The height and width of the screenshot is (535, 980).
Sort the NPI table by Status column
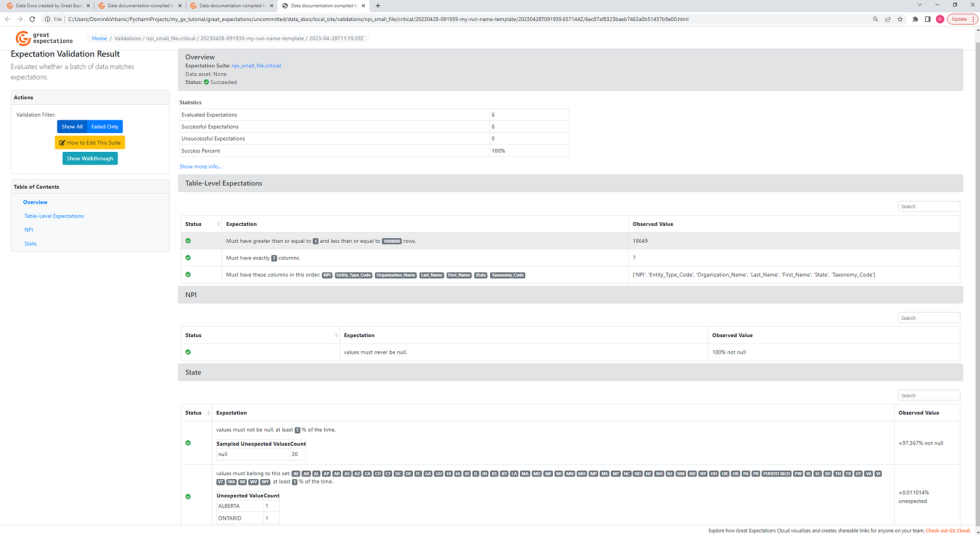(335, 335)
